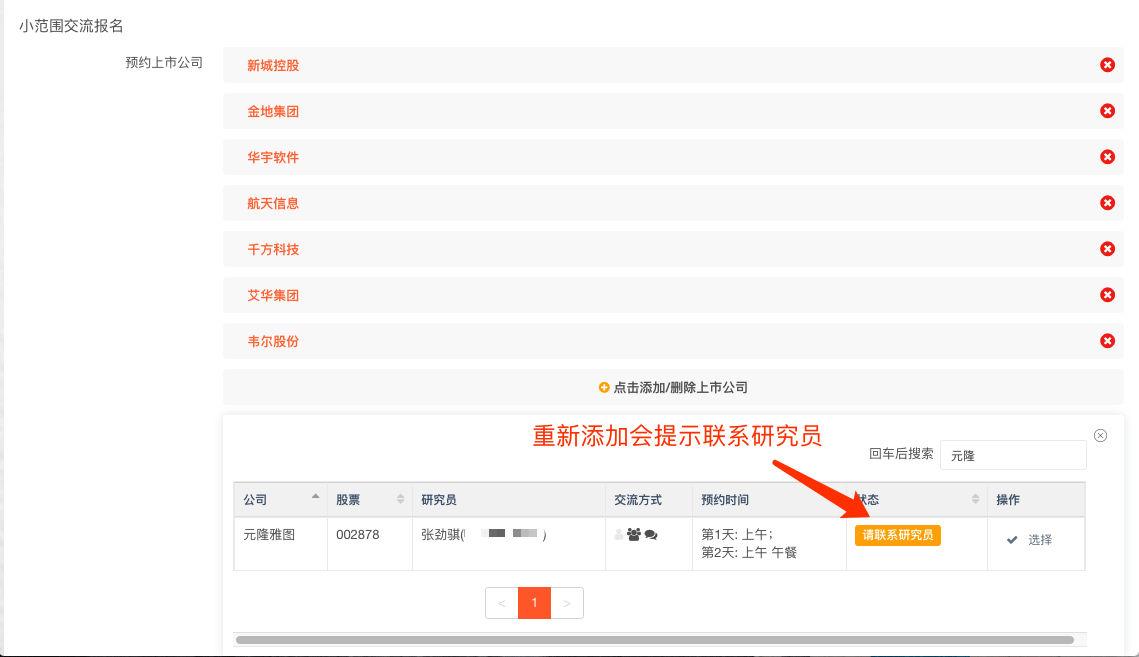Choose 选择 for 元隆雅图
The width and height of the screenshot is (1139, 657).
pos(1039,540)
